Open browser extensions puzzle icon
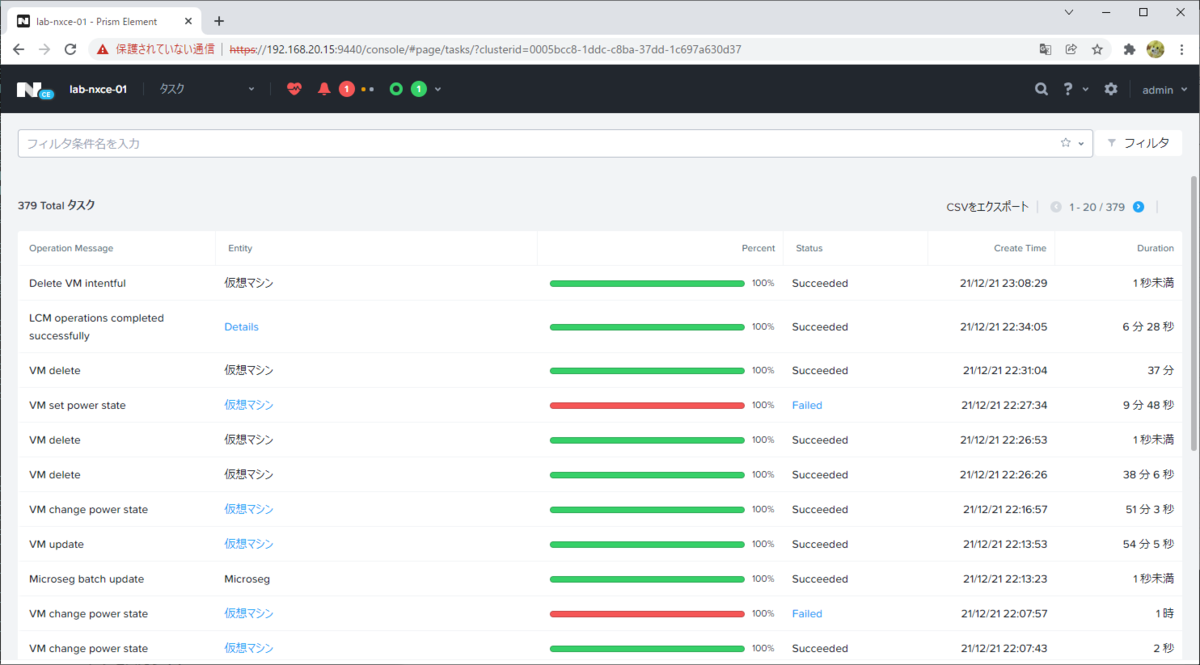Screen dimensions: 1200x665 point(1130,49)
